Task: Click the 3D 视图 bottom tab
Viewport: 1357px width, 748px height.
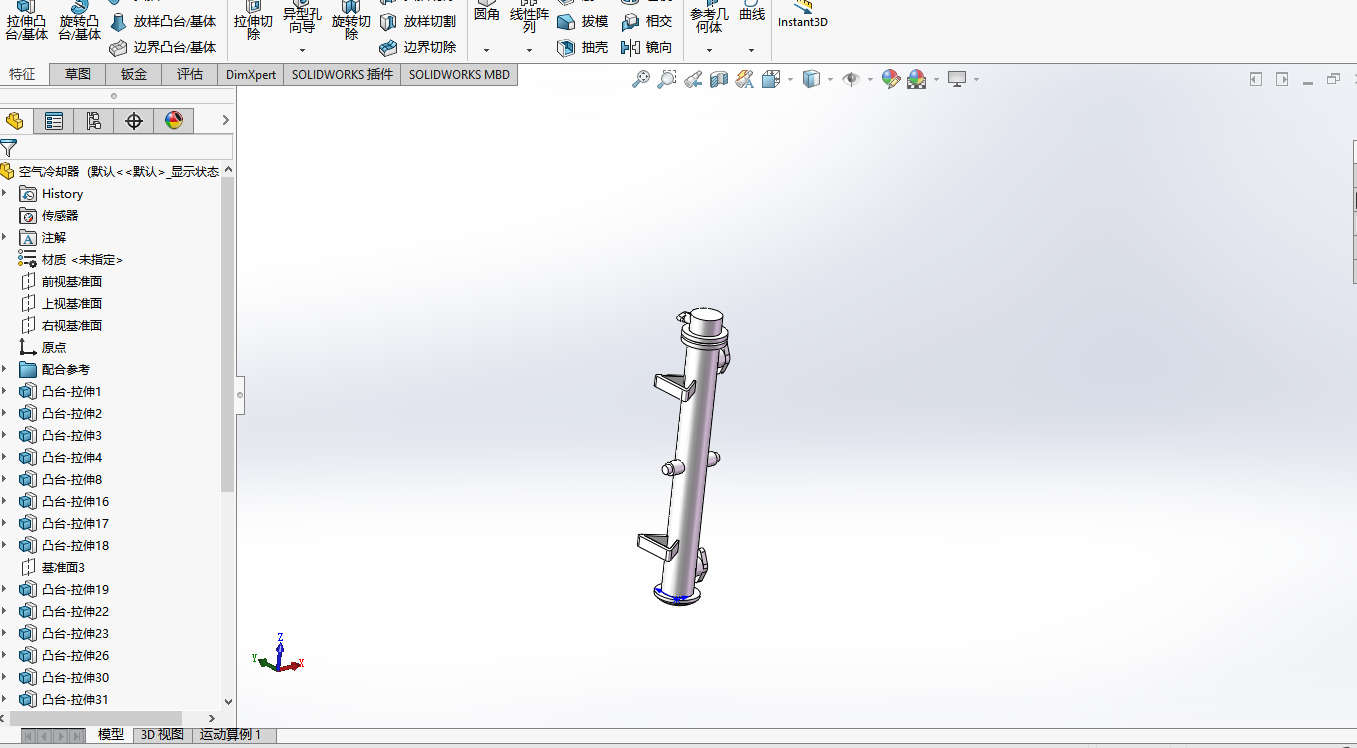Action: 162,734
